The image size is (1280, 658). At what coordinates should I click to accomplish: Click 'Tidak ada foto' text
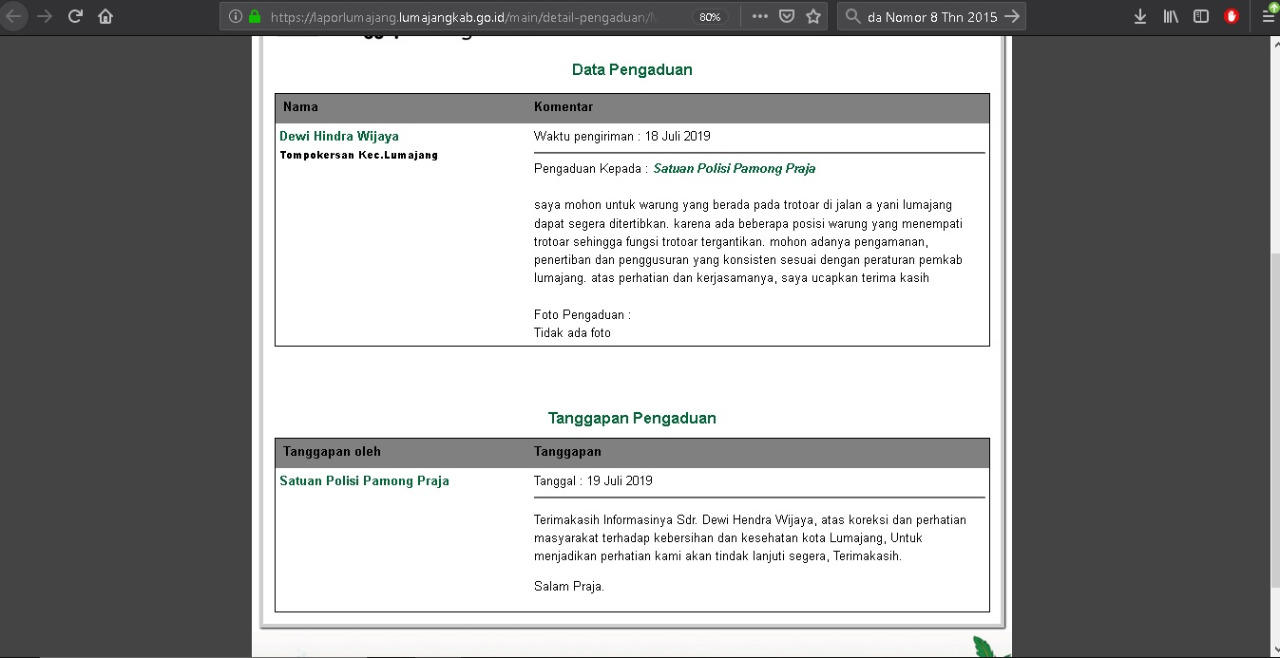click(572, 333)
